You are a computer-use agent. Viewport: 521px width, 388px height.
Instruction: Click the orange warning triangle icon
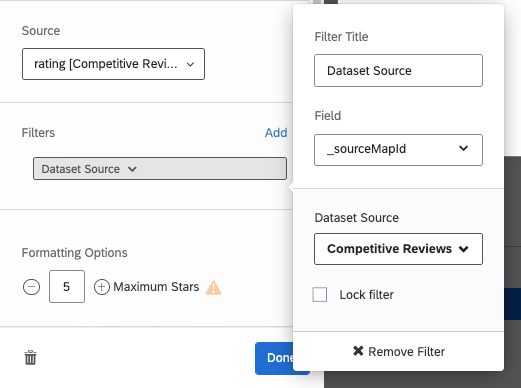213,287
